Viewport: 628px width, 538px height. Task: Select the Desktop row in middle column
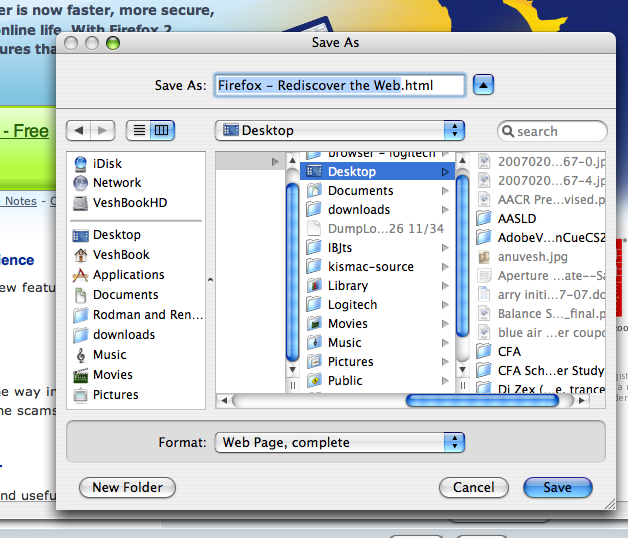pyautogui.click(x=377, y=171)
